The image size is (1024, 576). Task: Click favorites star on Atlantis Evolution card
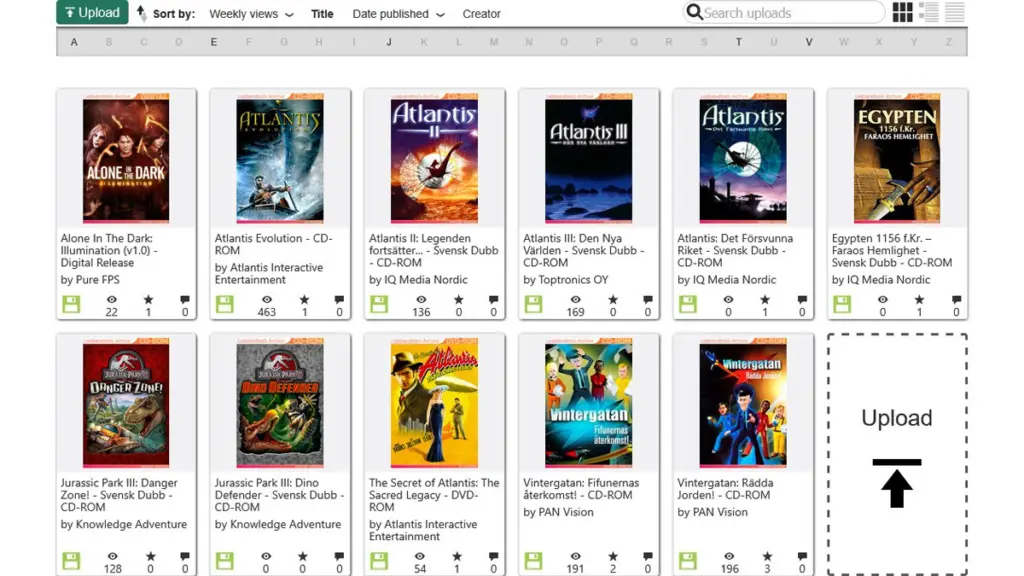tap(304, 300)
